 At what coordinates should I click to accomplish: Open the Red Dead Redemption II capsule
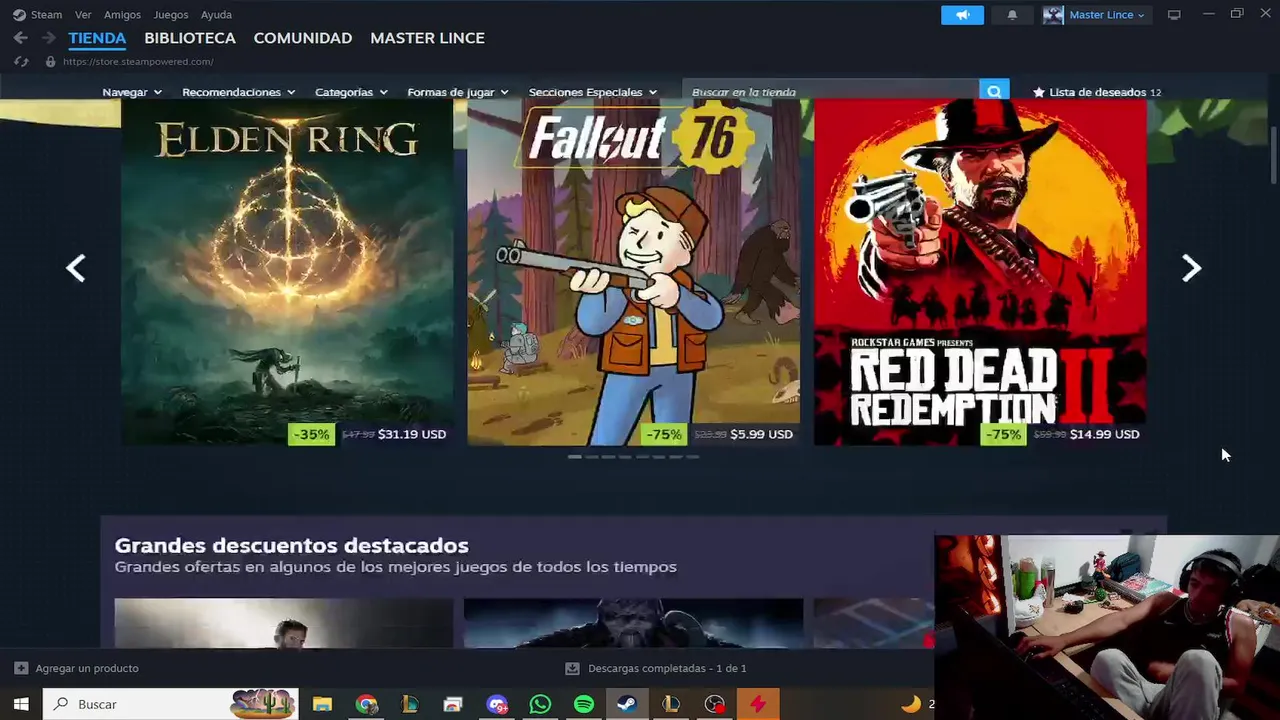coord(980,272)
